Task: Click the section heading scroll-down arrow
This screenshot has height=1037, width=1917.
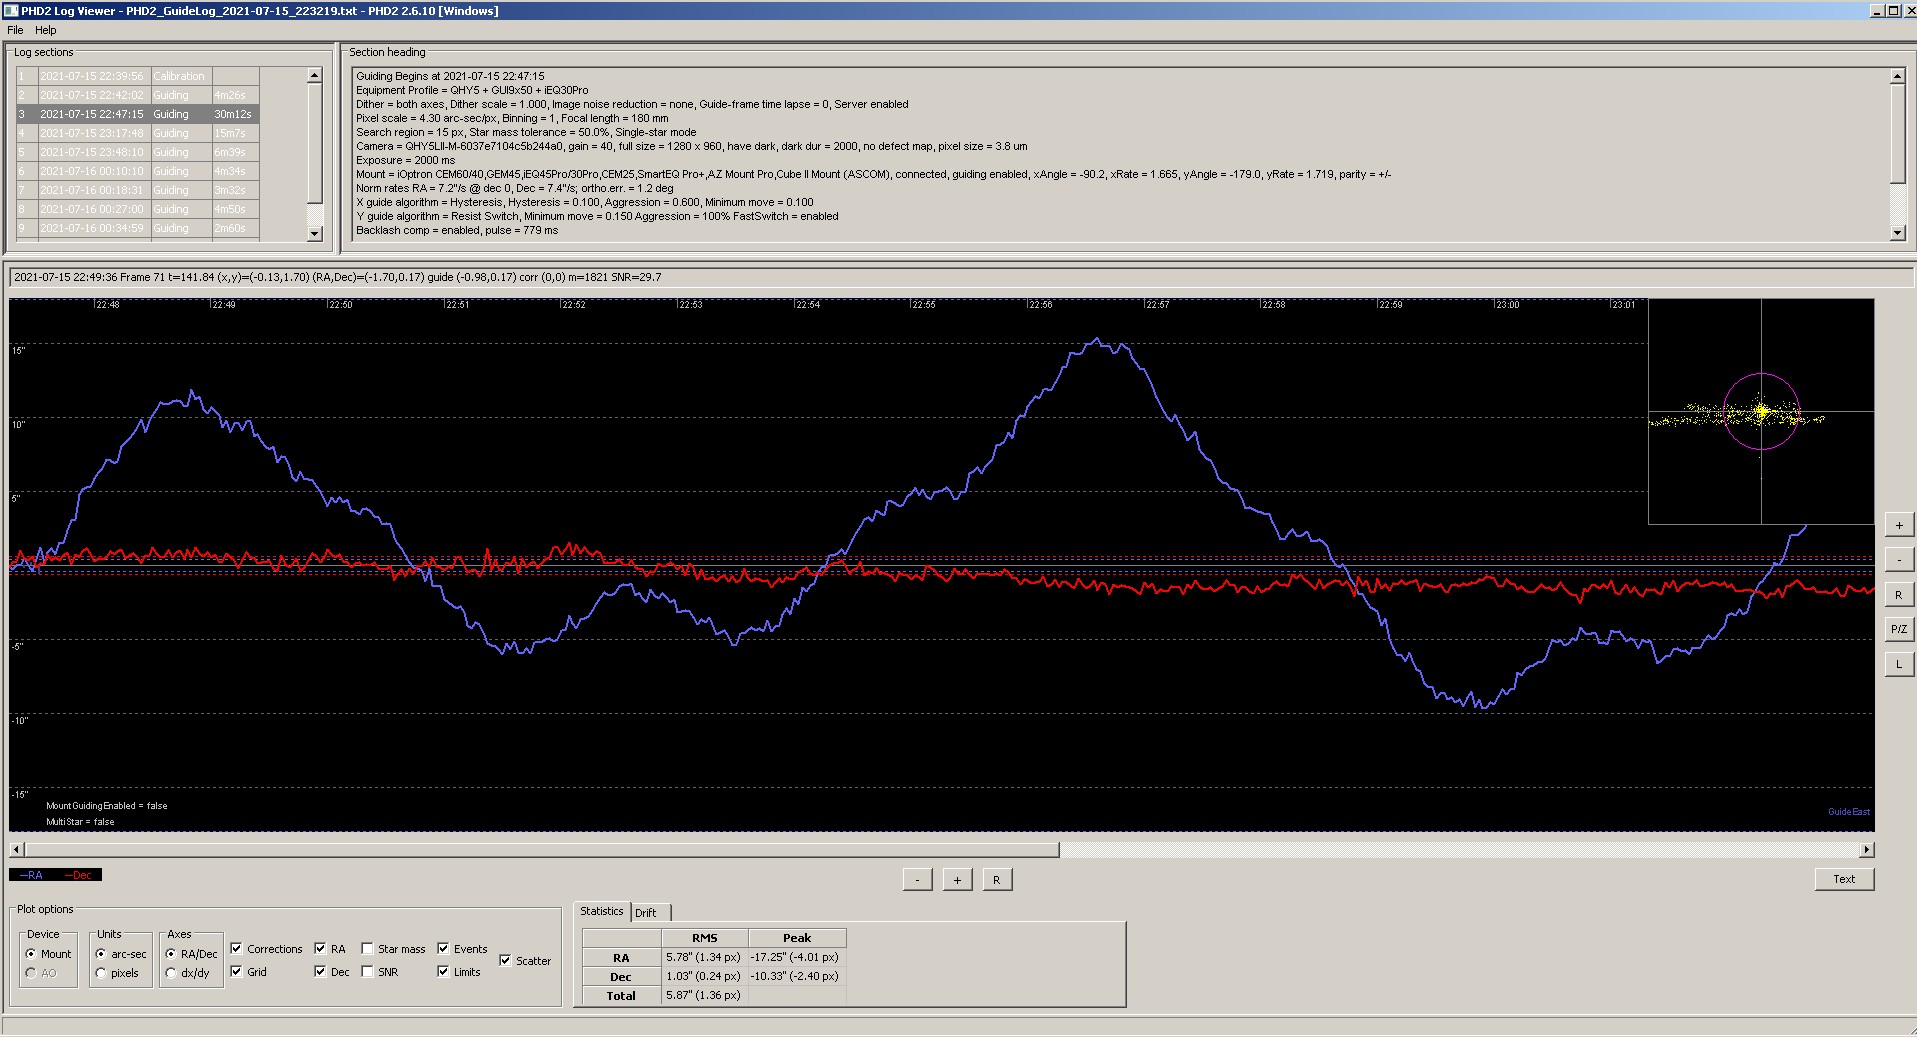Action: pyautogui.click(x=1898, y=233)
